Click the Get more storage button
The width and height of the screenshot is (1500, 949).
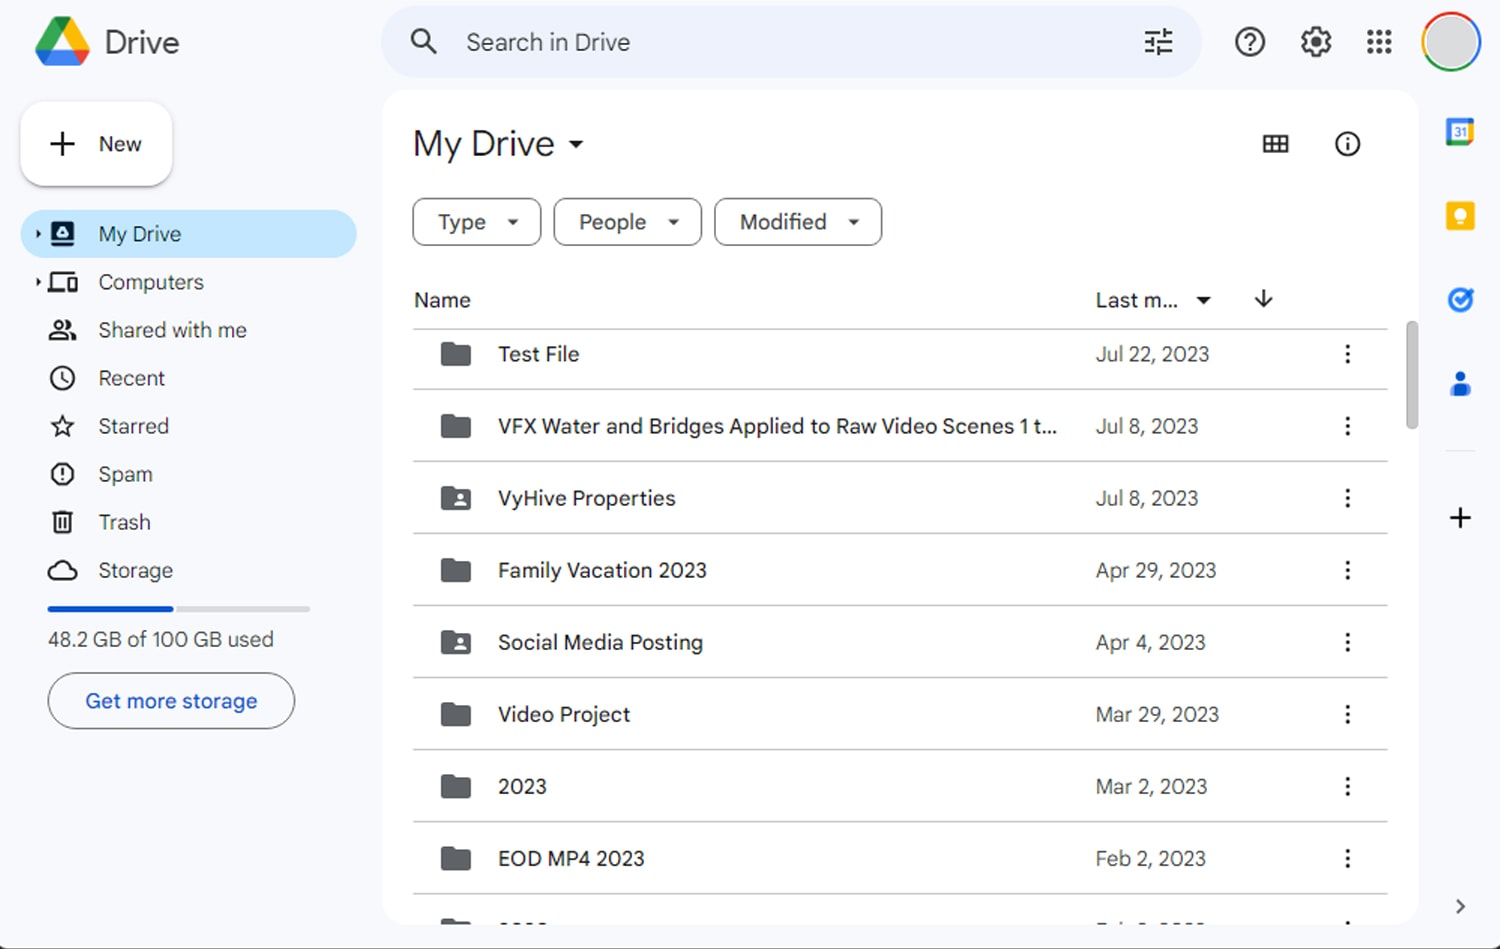coord(170,701)
